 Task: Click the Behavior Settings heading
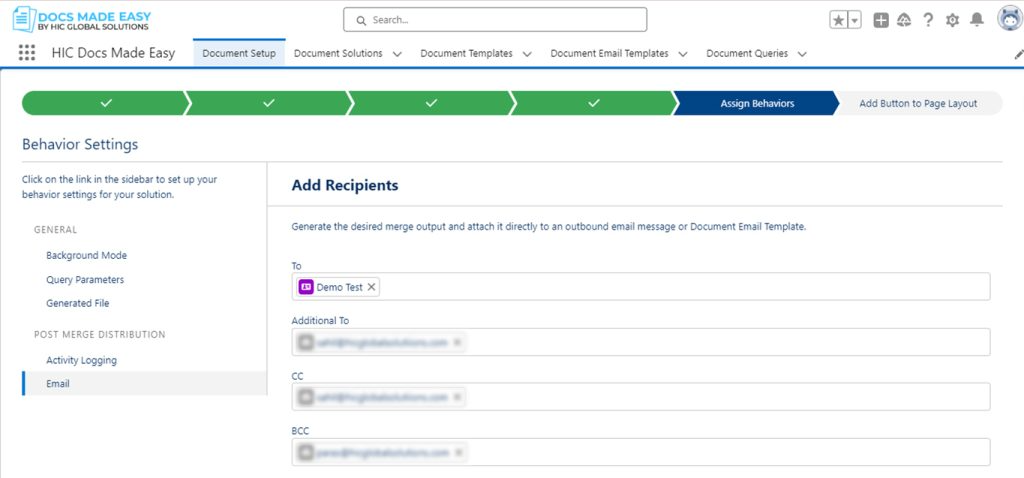click(x=80, y=144)
